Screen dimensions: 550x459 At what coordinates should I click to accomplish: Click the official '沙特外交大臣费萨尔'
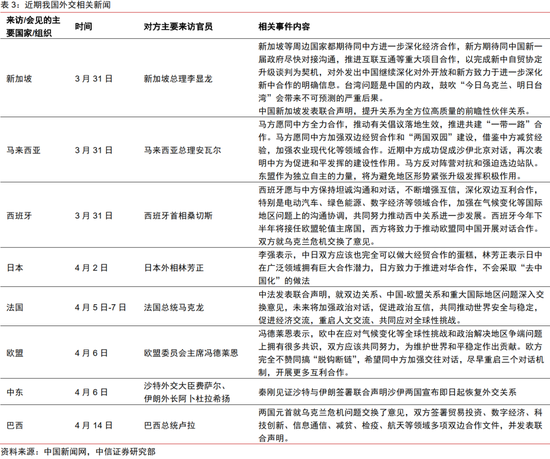(182, 386)
